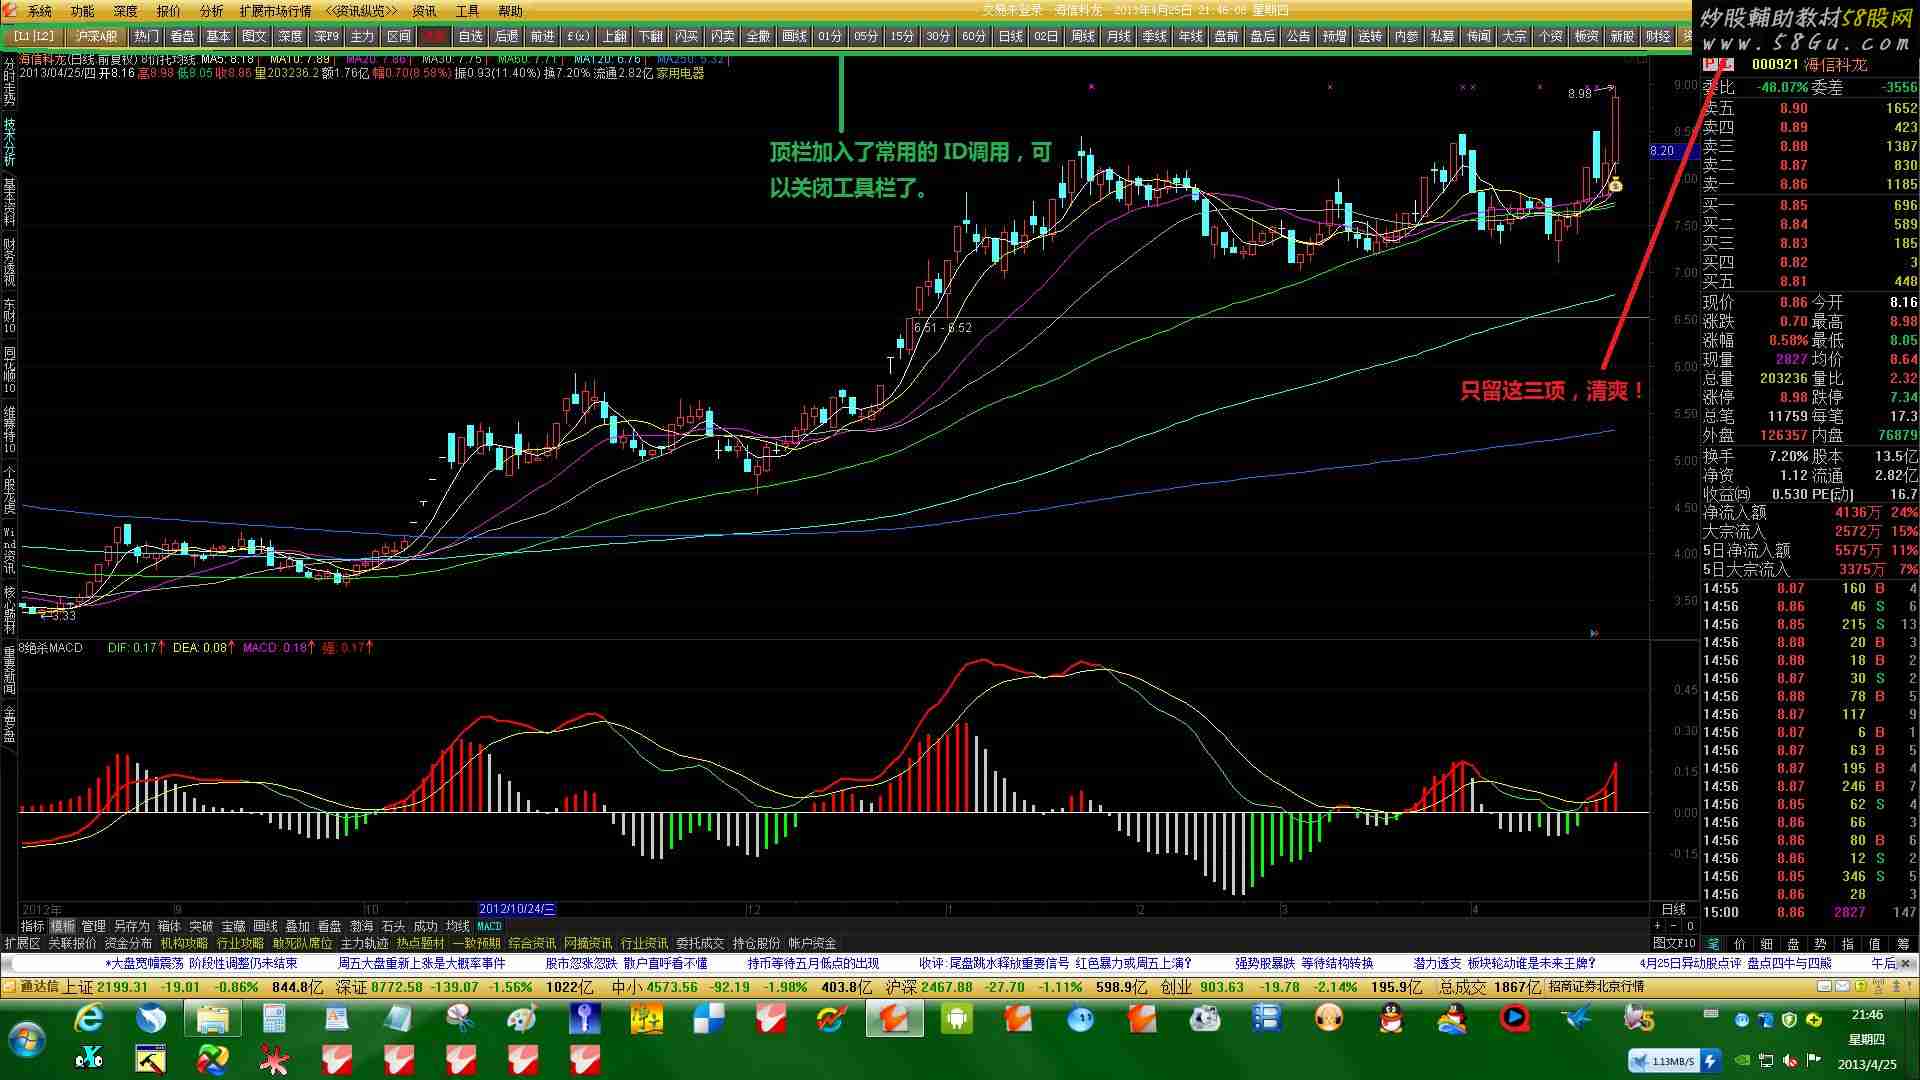The height and width of the screenshot is (1080, 1920).
Task: Click the 公告 toolbar button
Action: (1298, 36)
